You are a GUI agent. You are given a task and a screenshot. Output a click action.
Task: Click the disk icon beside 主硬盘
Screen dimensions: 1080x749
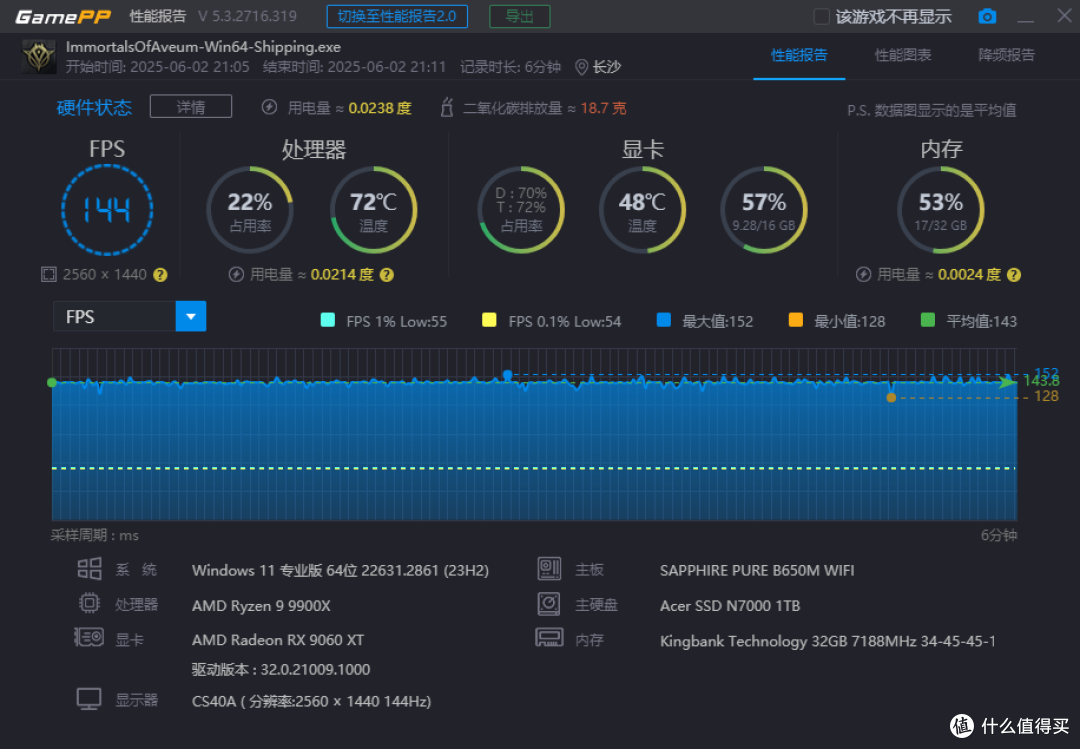click(x=549, y=604)
